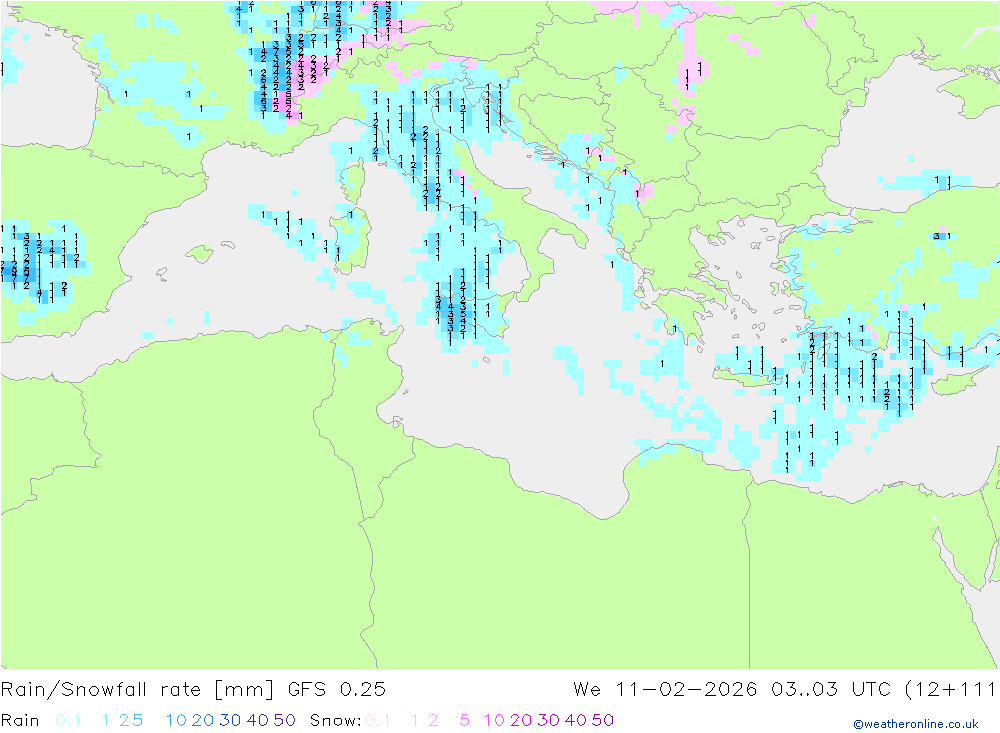Click the "Rain" legend label
This screenshot has height=733, width=1000.
point(20,720)
